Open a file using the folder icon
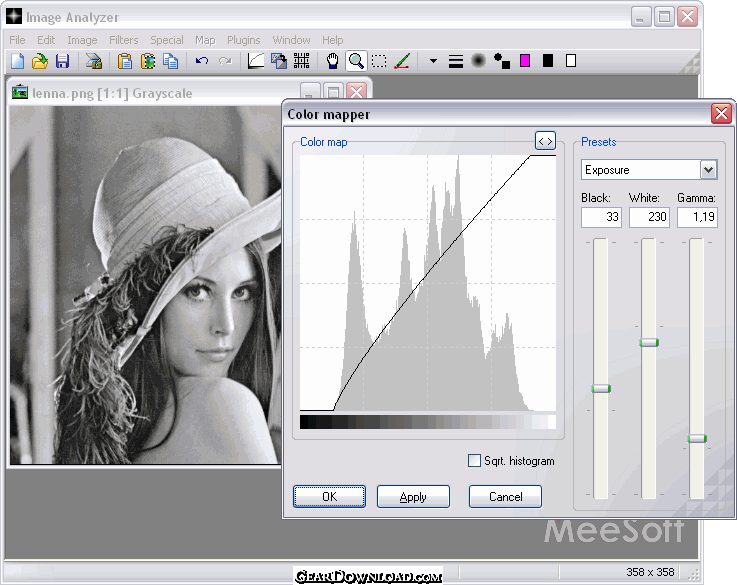 click(x=40, y=61)
